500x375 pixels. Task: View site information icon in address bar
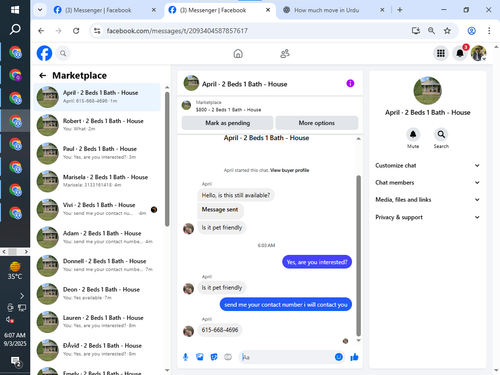(97, 31)
